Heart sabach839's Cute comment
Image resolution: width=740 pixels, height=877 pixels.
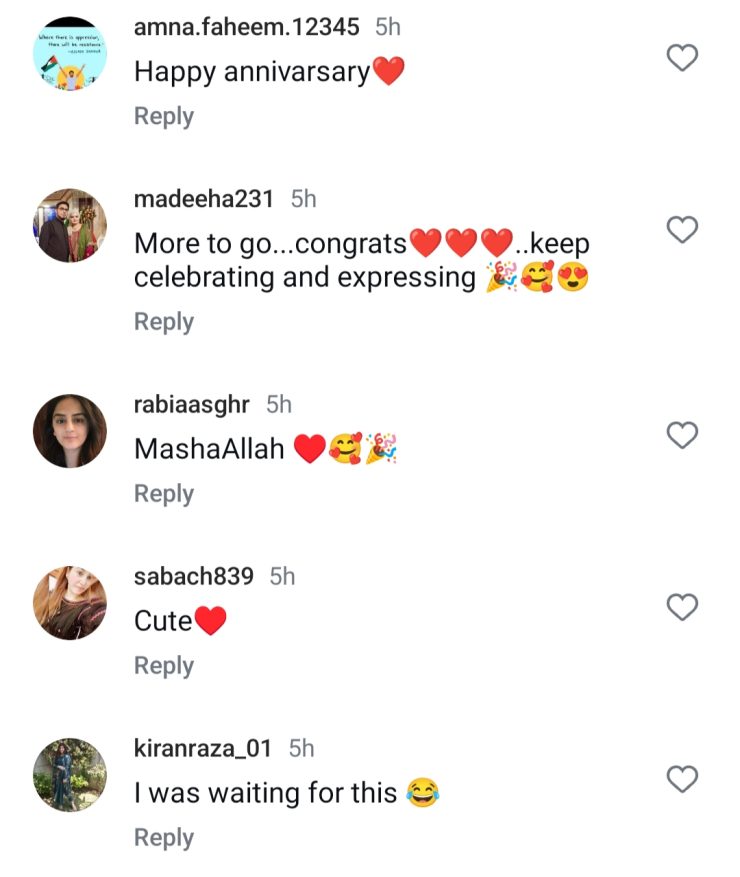(682, 607)
